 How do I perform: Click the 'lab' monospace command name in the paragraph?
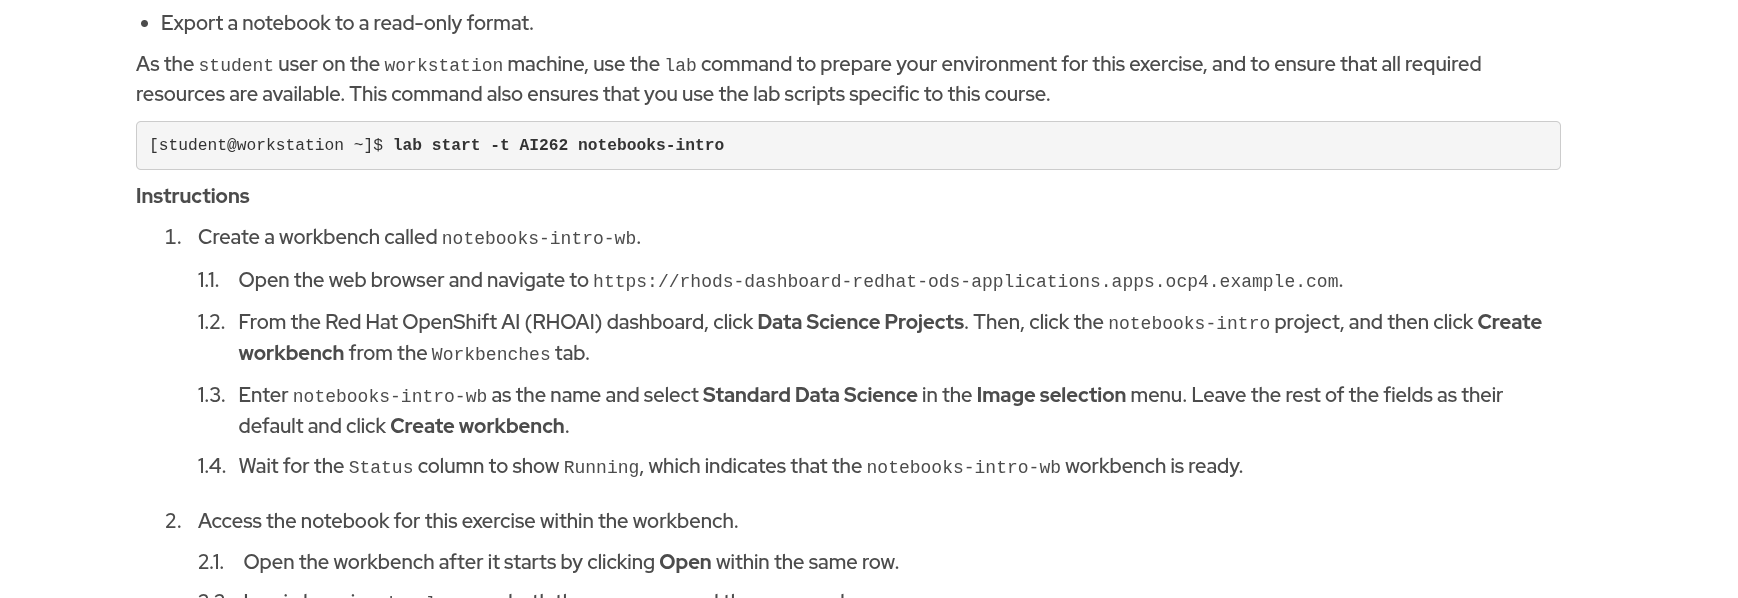point(680,66)
